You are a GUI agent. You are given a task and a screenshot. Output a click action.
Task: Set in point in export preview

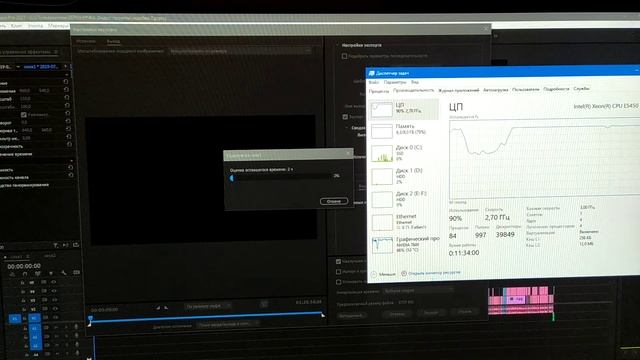pyautogui.click(x=158, y=308)
